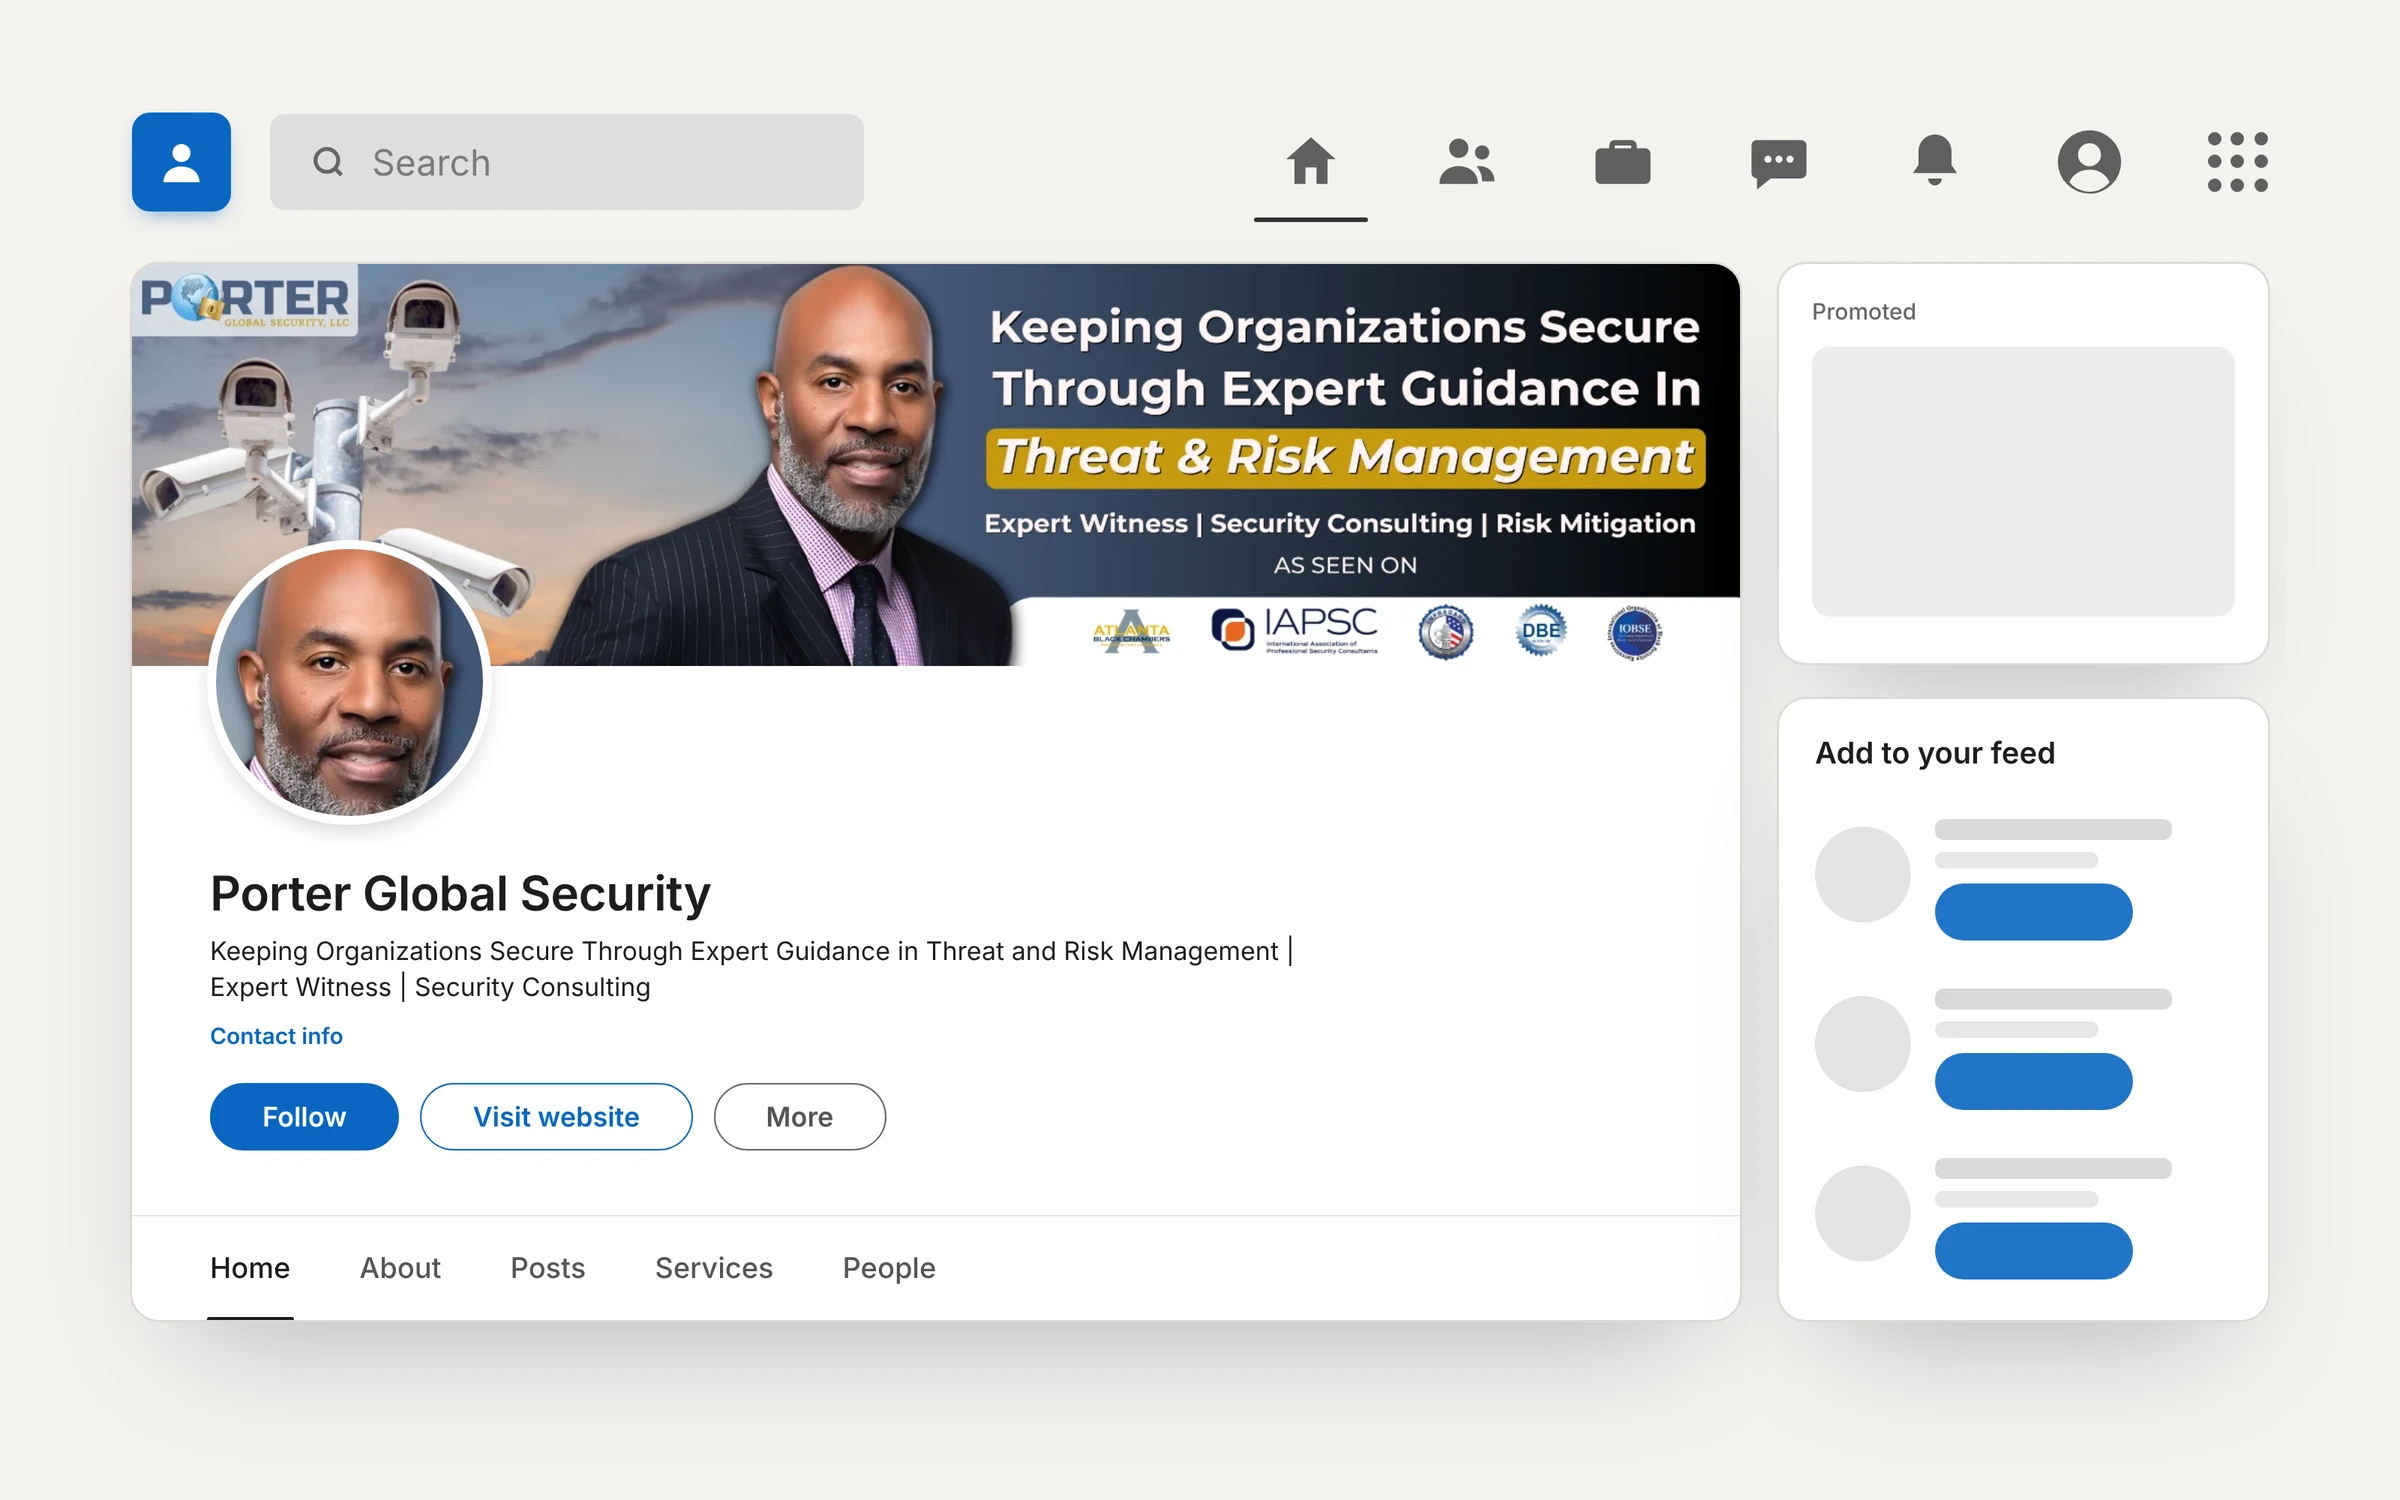Click second blue button in Add to your feed
Viewport: 2400px width, 1500px height.
click(2033, 1081)
